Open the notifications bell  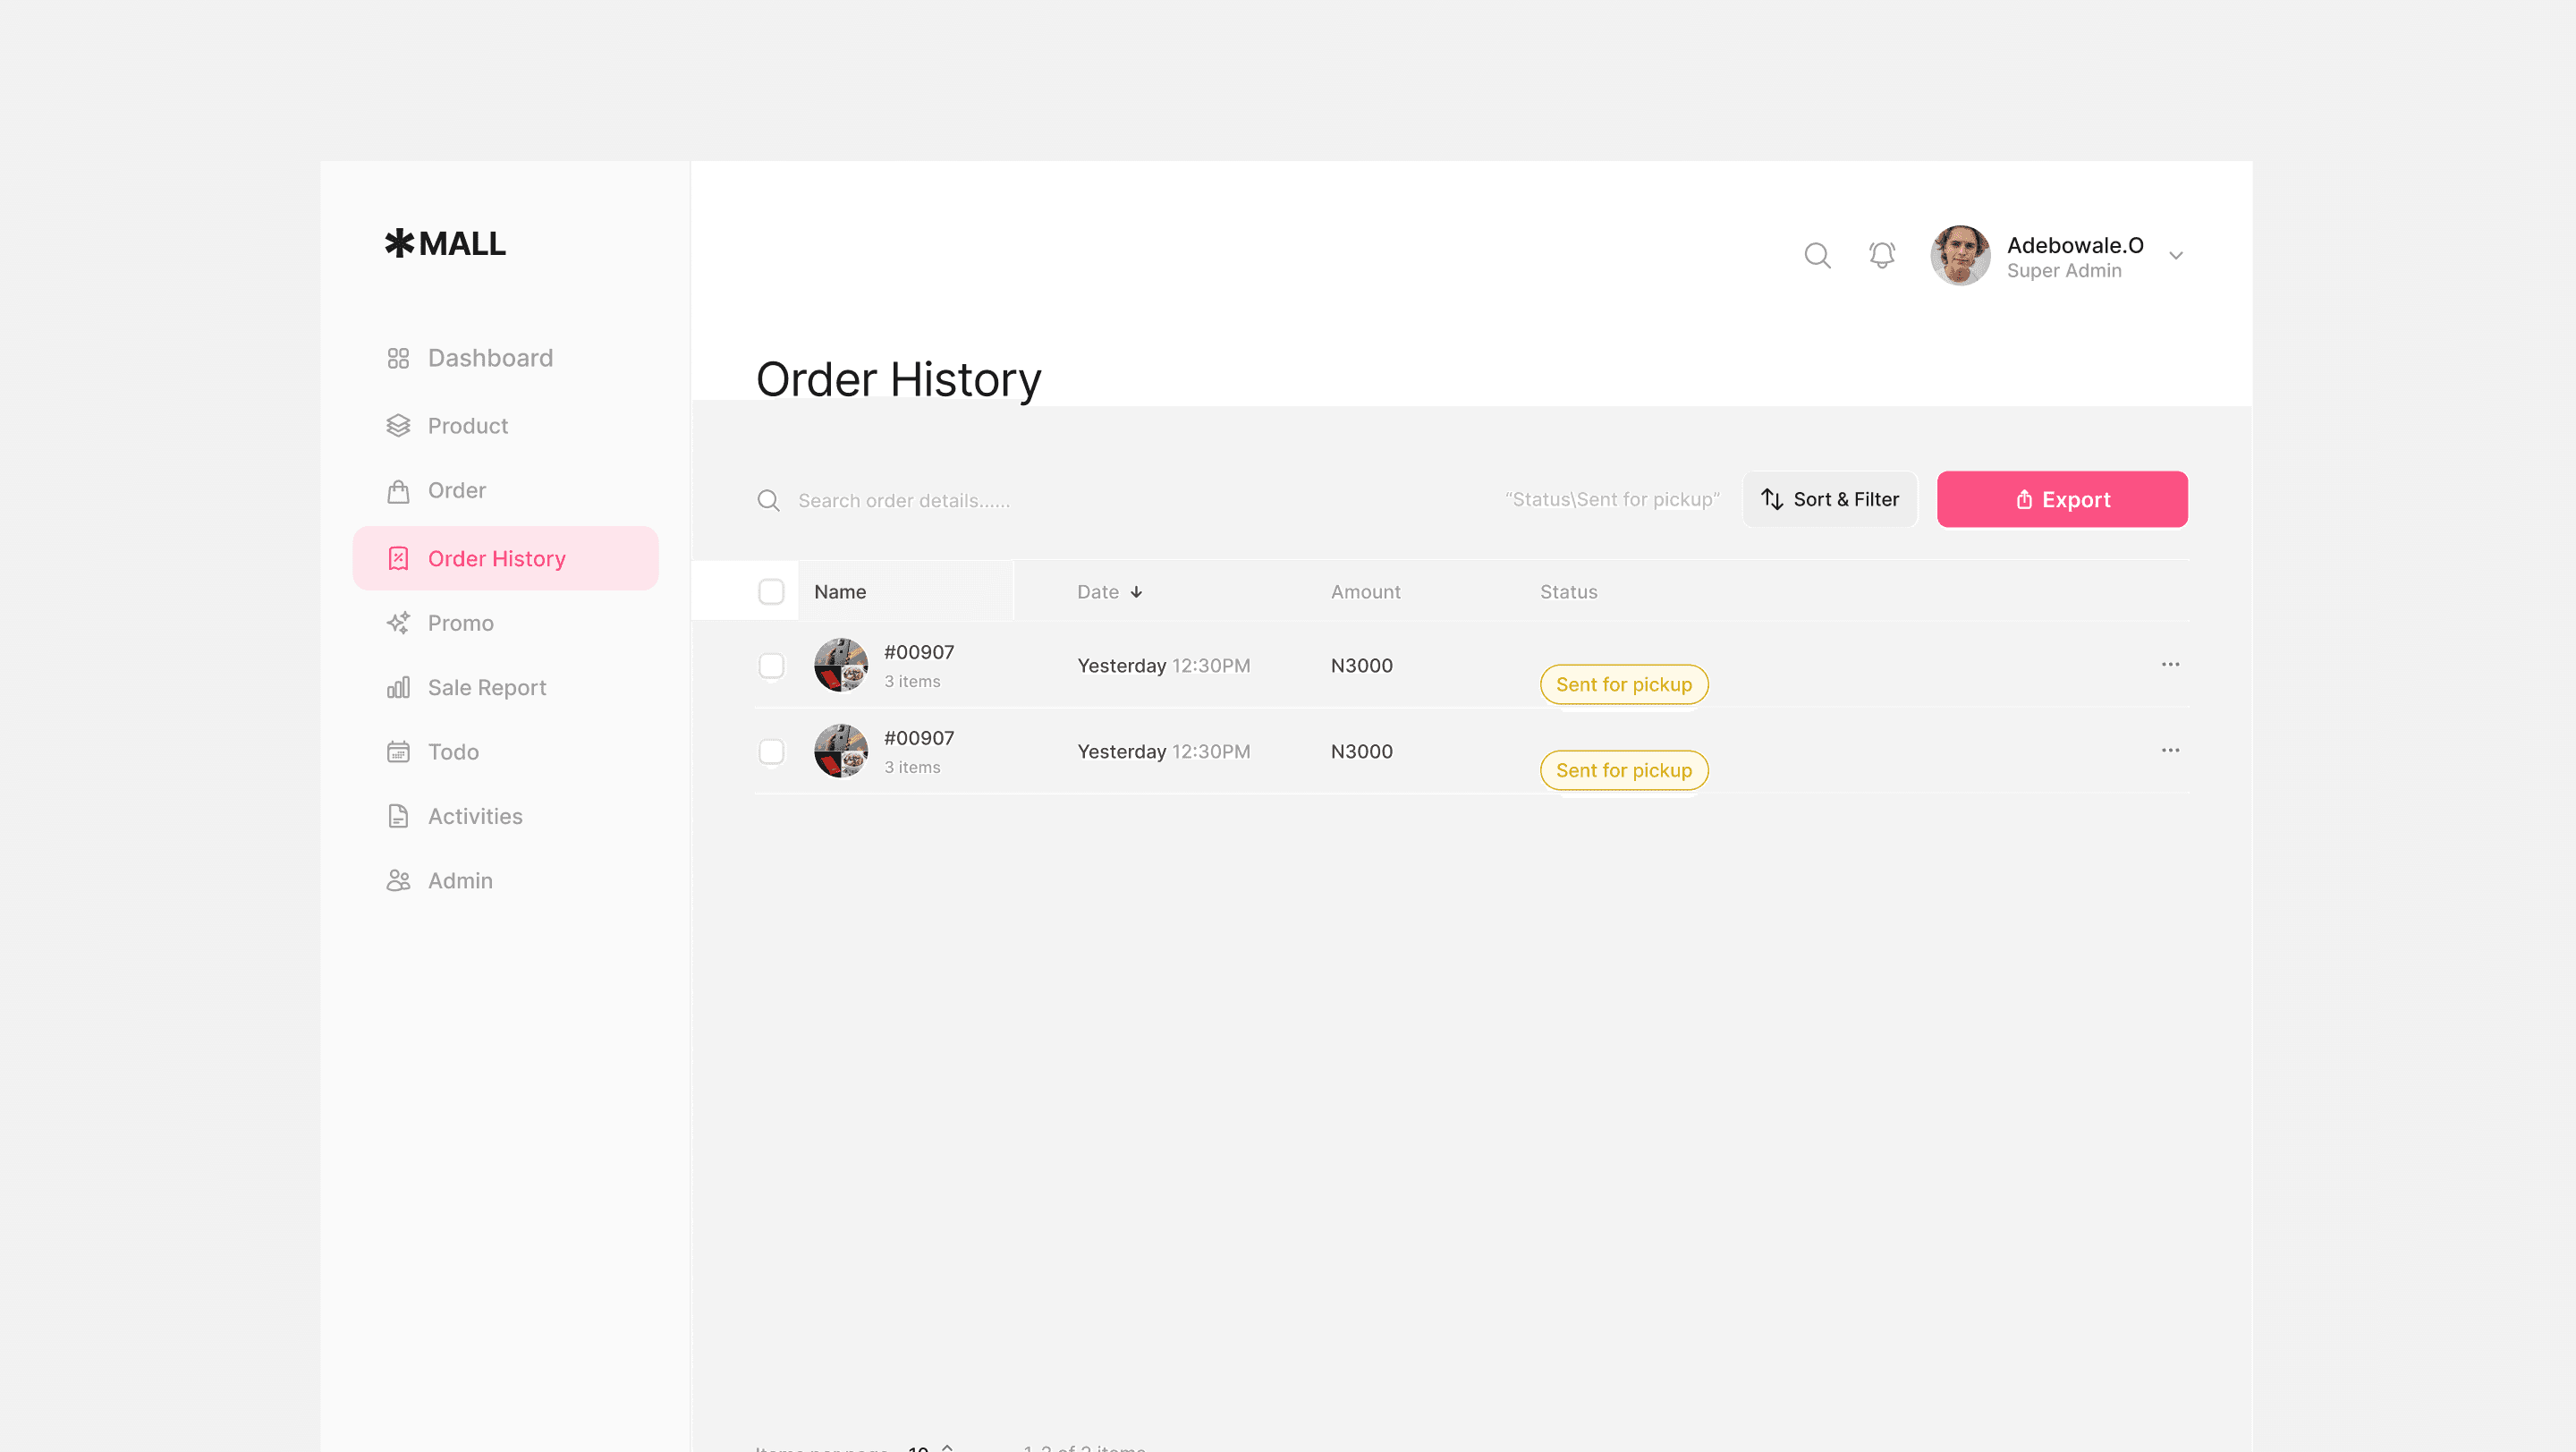click(1881, 256)
